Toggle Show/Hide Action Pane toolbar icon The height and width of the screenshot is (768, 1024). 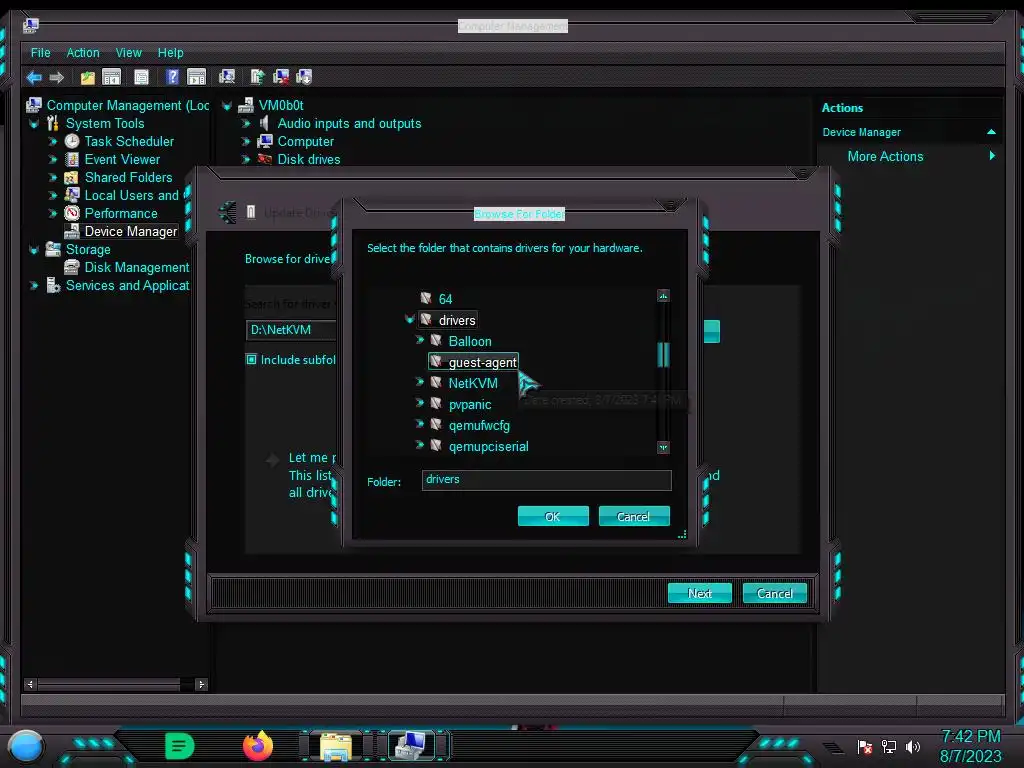(197, 77)
